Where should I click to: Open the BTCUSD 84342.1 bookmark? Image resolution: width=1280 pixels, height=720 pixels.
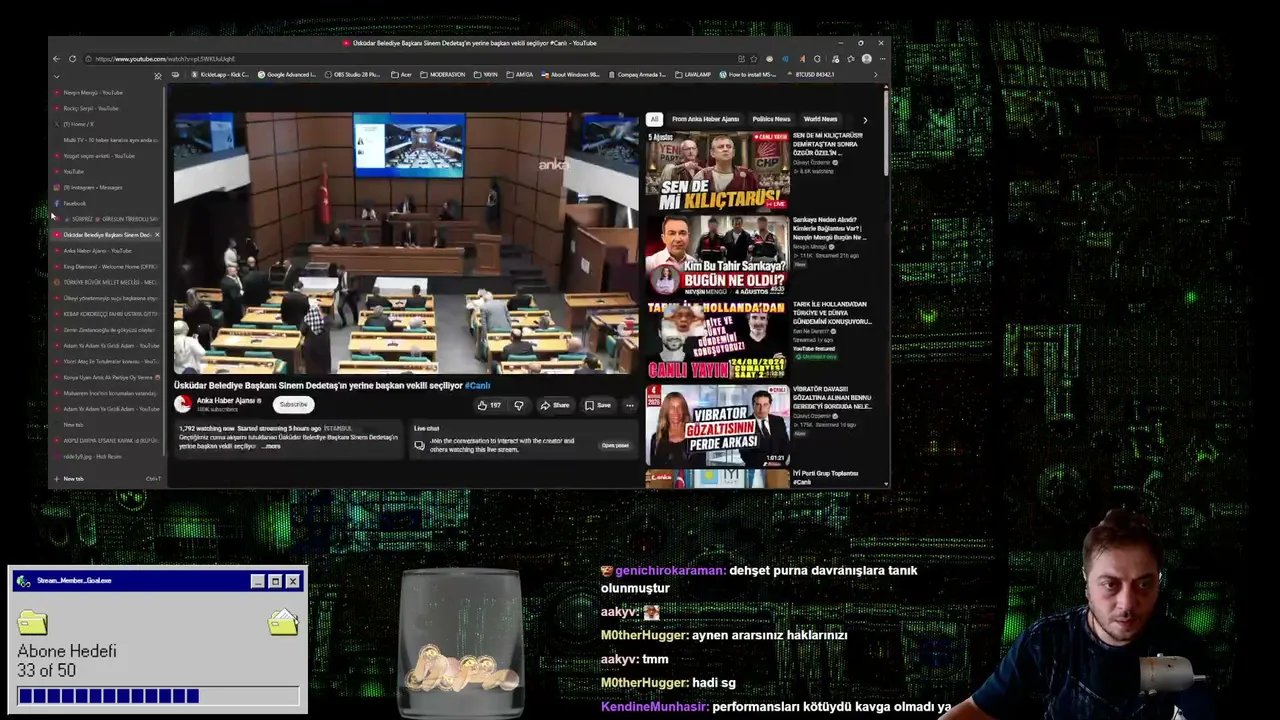coord(811,75)
